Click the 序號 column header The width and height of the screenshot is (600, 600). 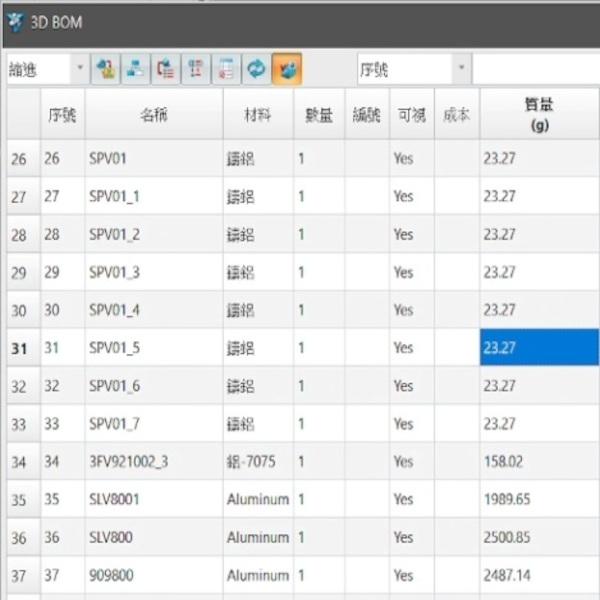click(x=62, y=114)
